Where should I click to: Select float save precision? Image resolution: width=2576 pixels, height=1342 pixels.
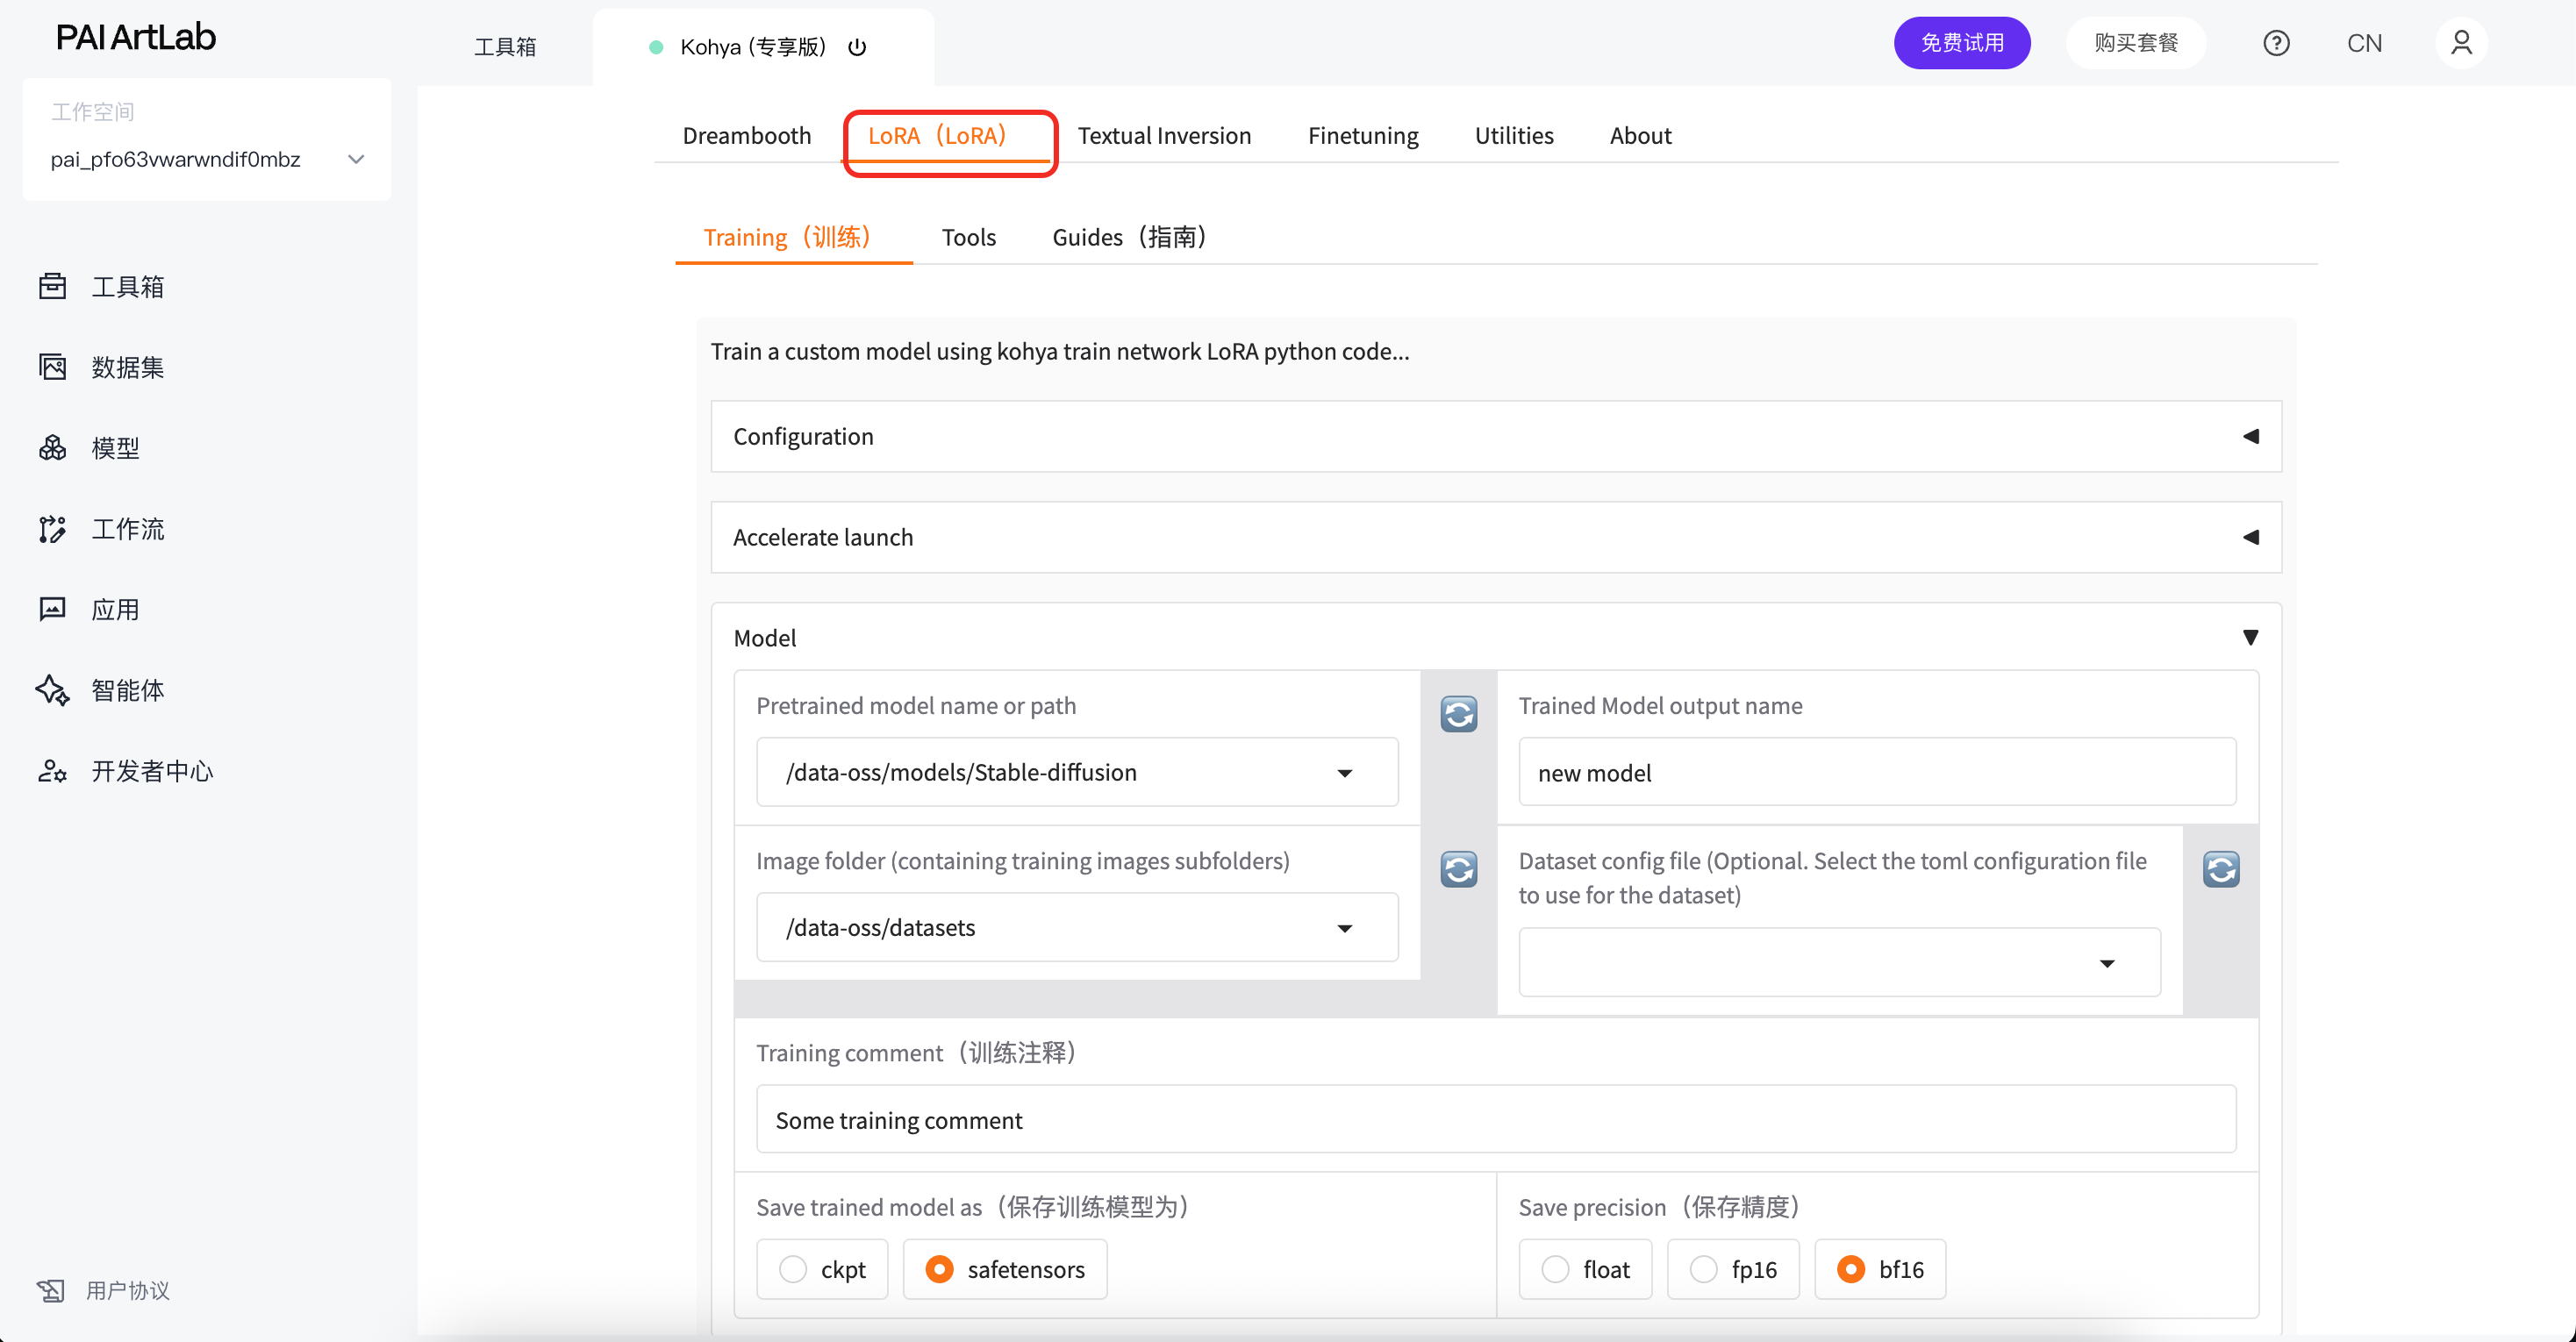click(x=1556, y=1269)
